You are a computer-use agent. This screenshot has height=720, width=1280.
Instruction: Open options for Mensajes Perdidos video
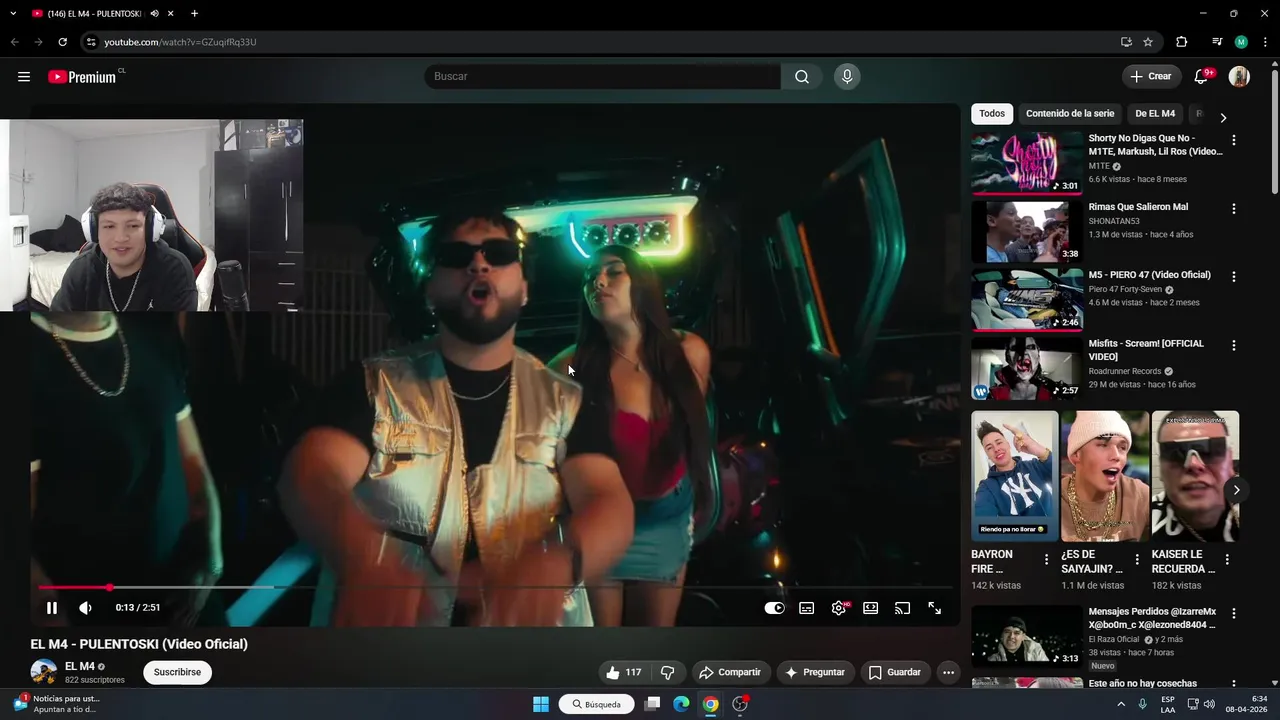(x=1233, y=614)
